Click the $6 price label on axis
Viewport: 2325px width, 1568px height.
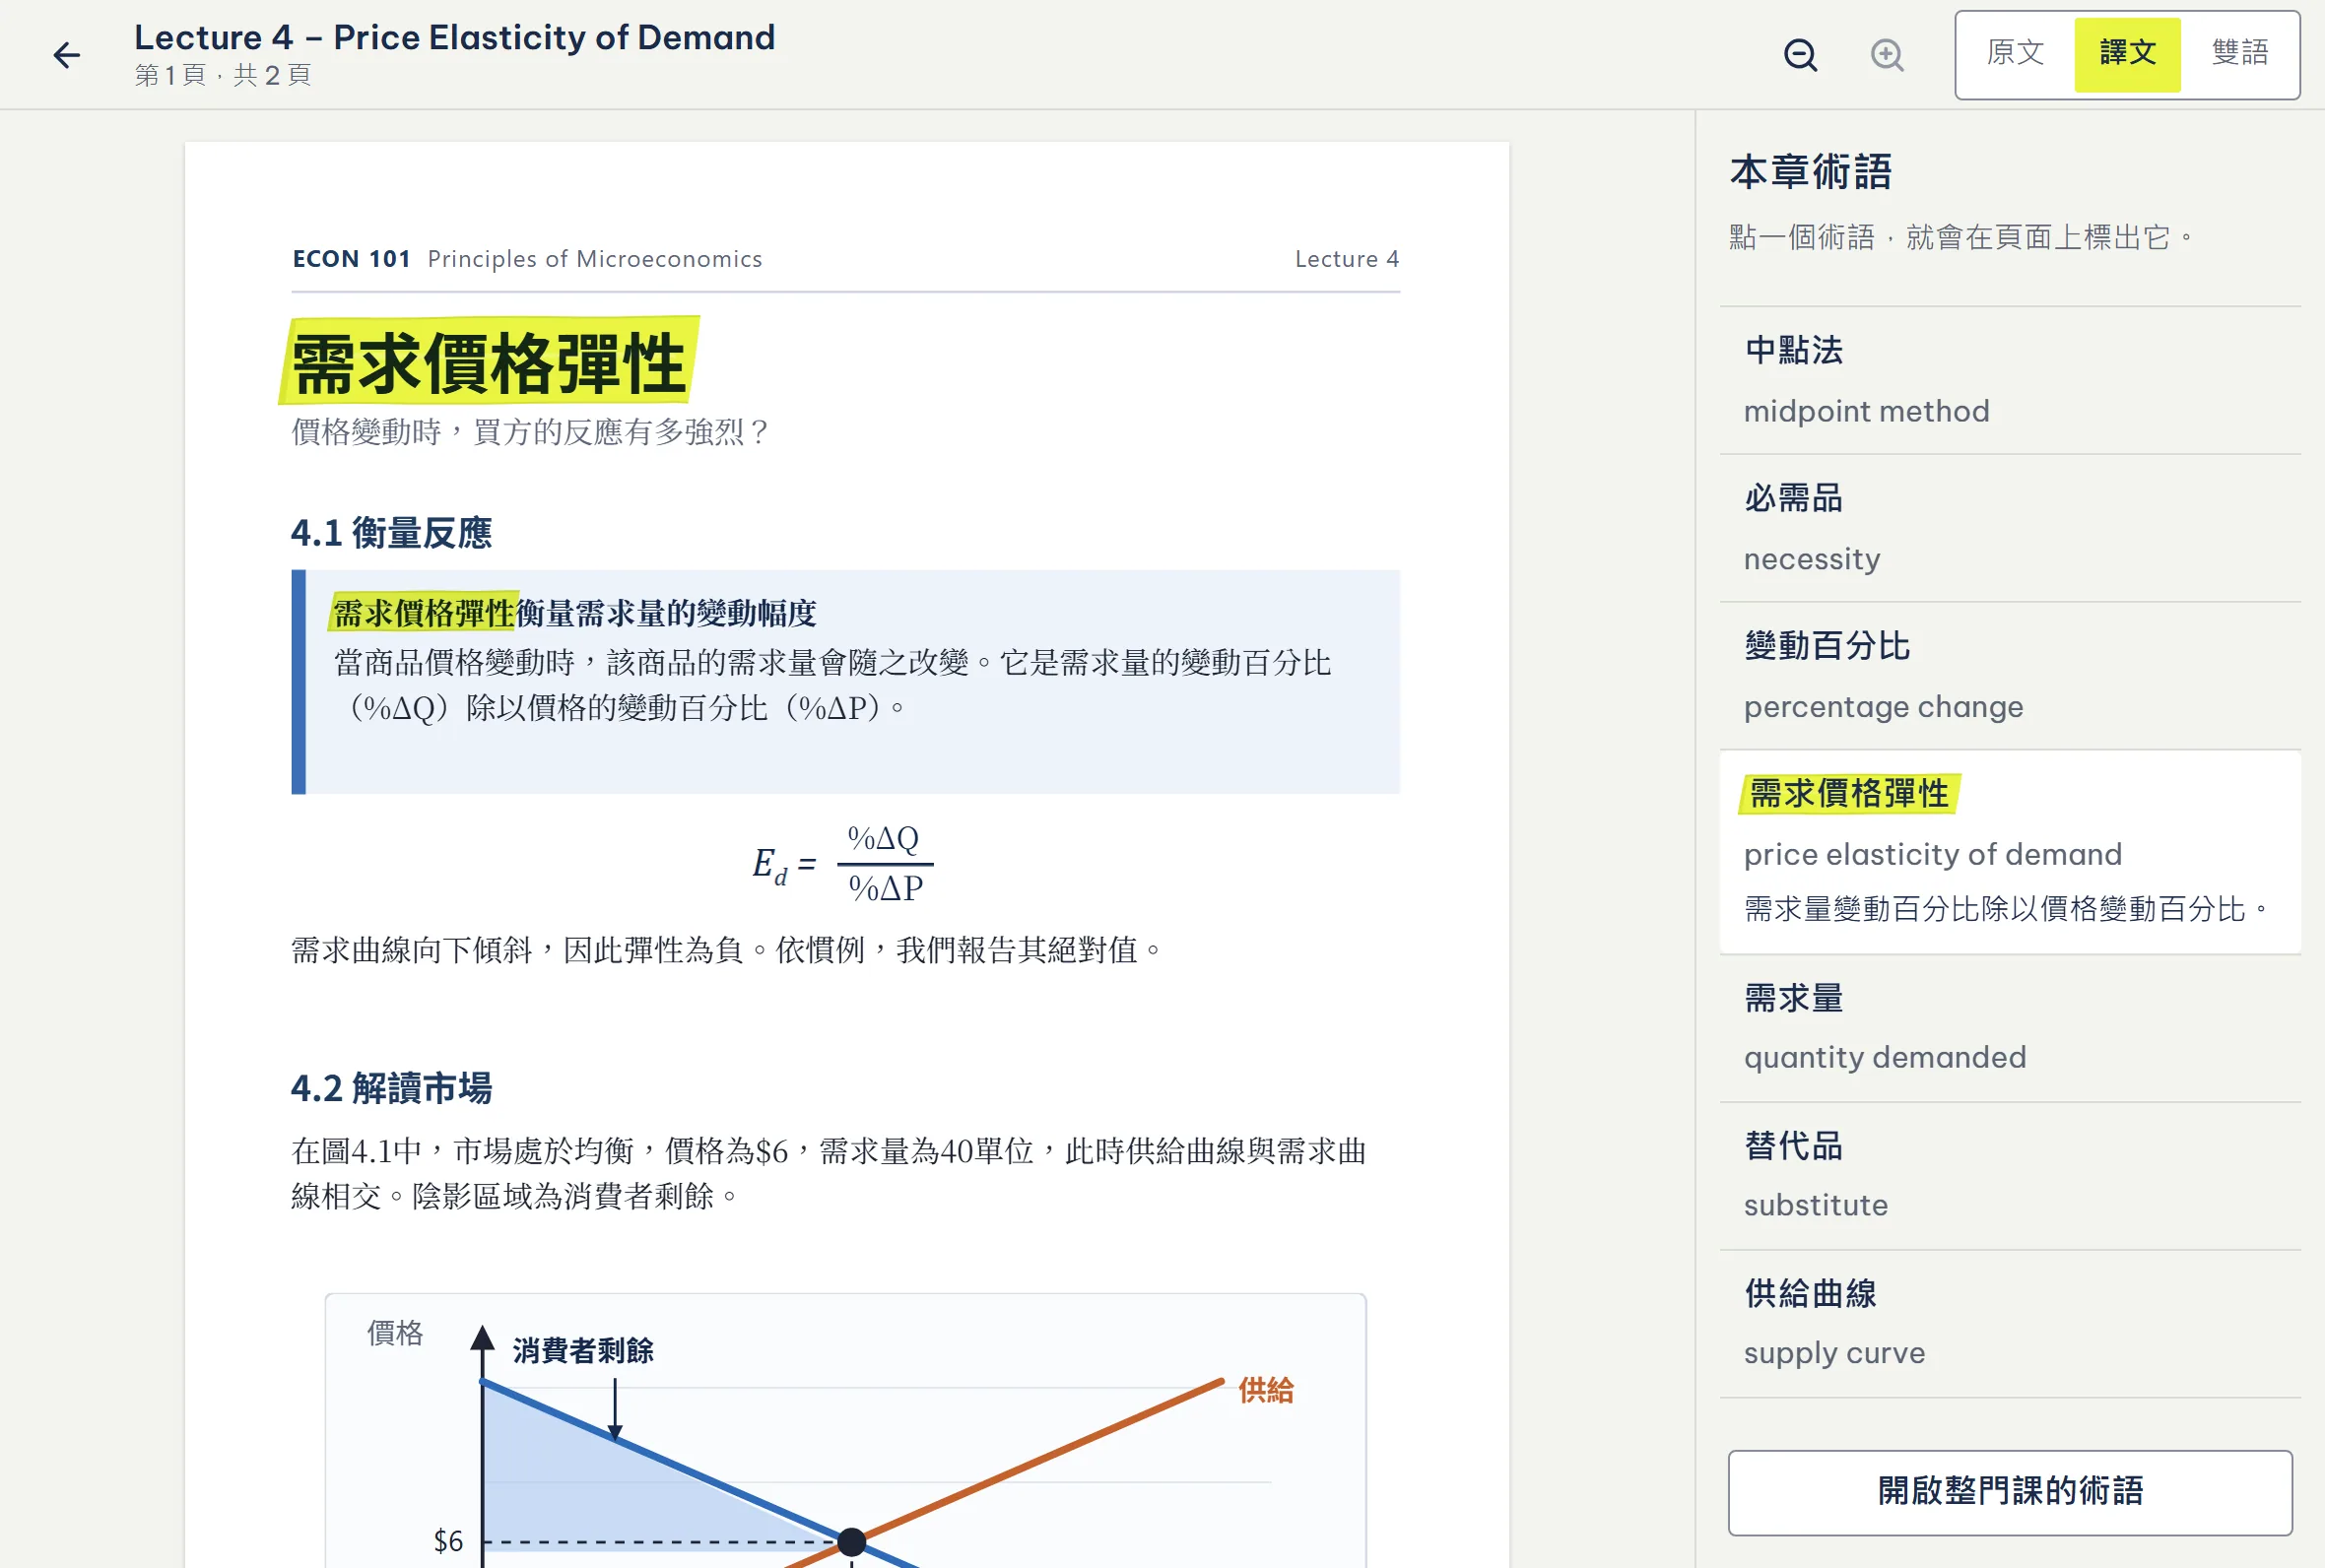[448, 1541]
